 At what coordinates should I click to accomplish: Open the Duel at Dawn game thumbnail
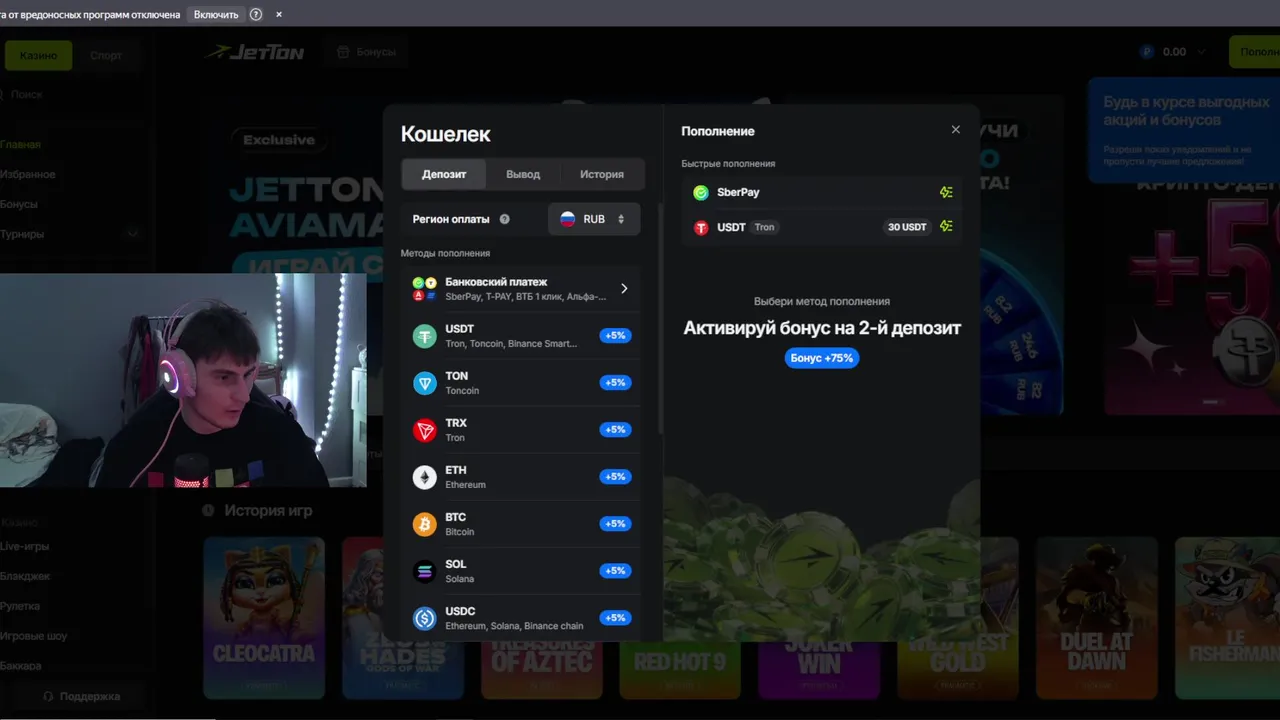(1096, 618)
